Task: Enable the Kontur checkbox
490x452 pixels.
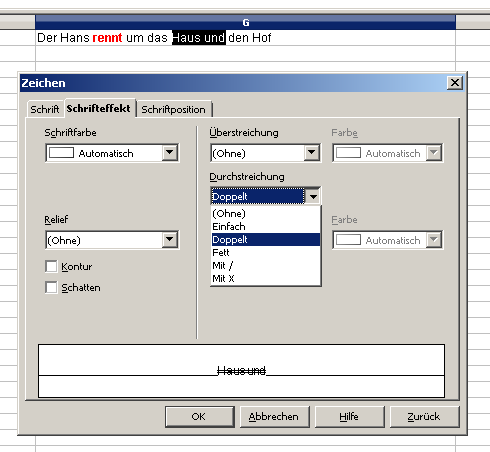Action: (x=51, y=266)
